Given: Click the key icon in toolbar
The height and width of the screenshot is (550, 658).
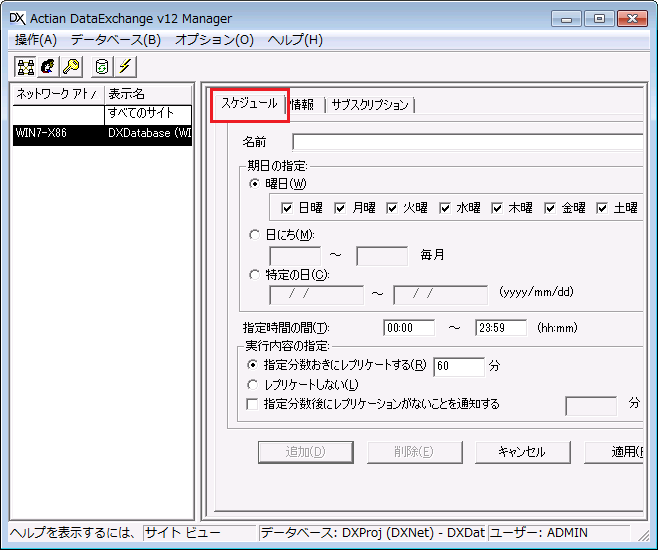Looking at the screenshot, I should click(70, 67).
